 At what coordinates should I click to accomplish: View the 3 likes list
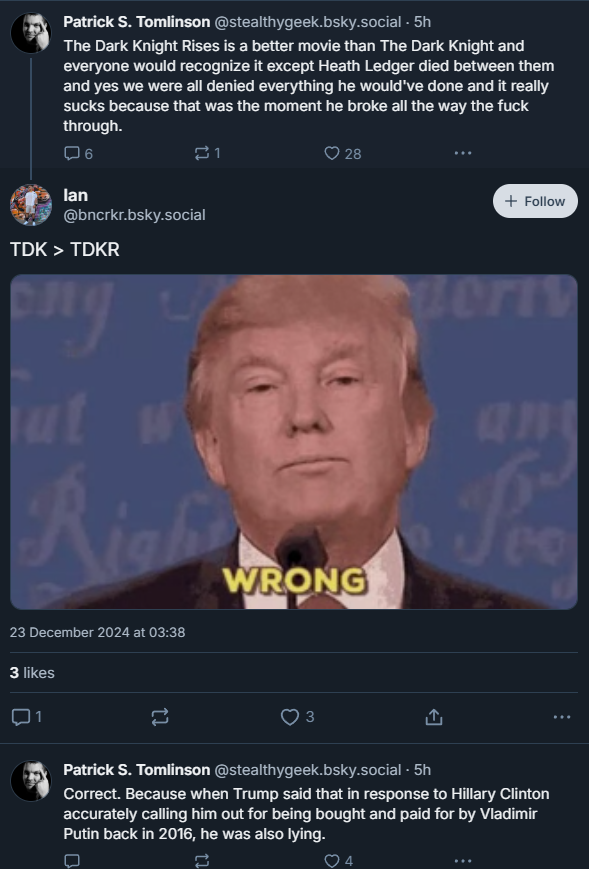click(x=32, y=673)
